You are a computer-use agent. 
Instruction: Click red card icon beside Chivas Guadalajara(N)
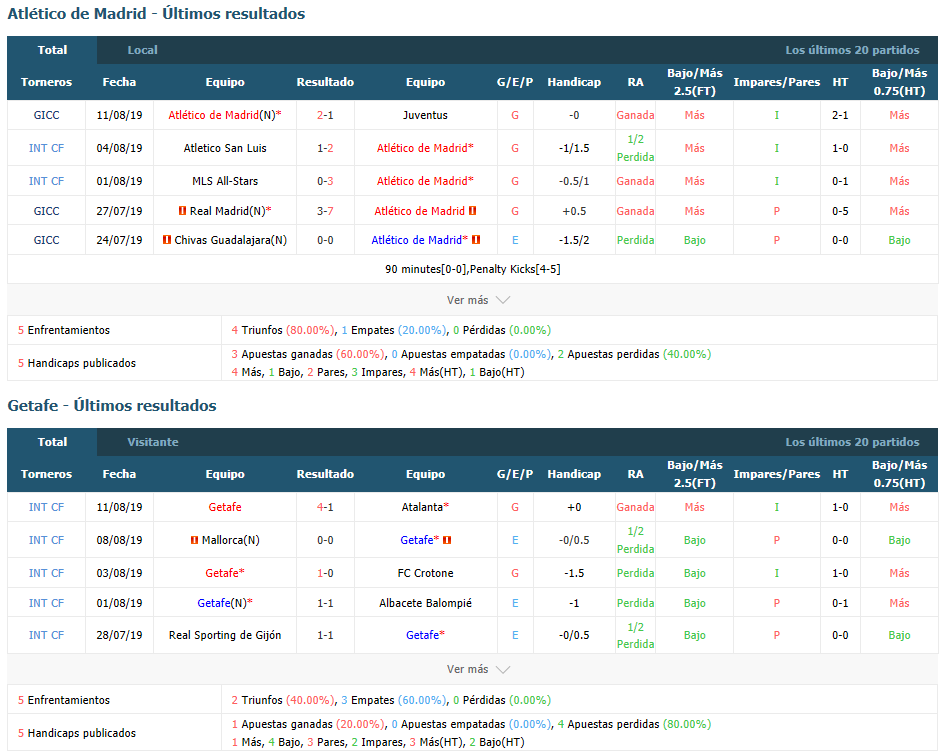coord(166,240)
